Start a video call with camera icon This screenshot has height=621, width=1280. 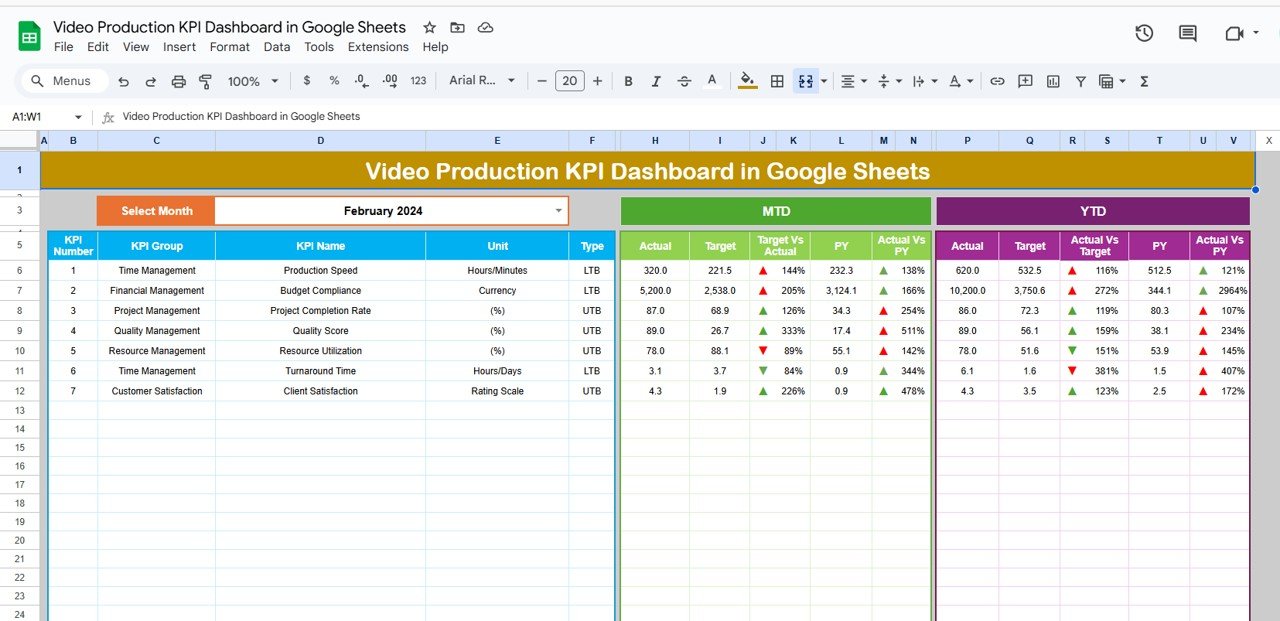click(1234, 33)
